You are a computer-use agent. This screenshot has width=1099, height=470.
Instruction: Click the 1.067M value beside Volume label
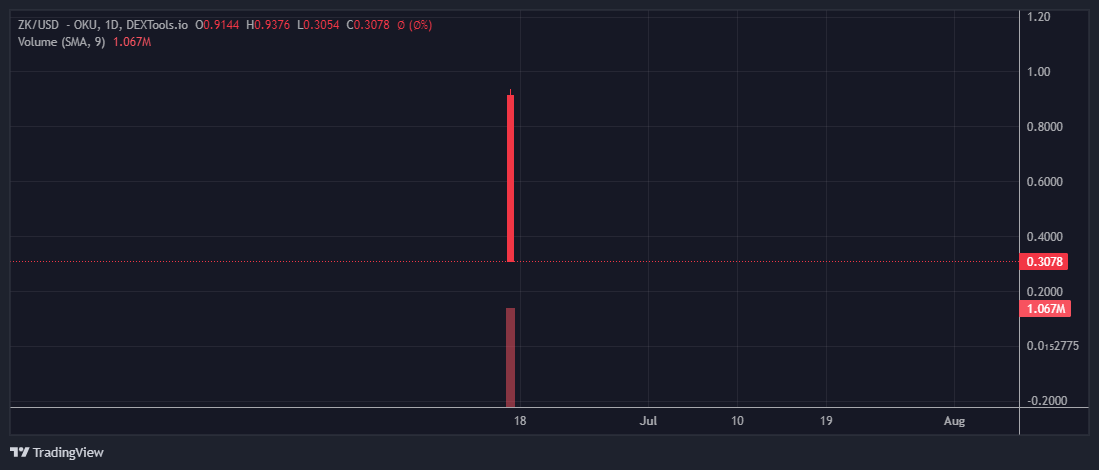132,42
